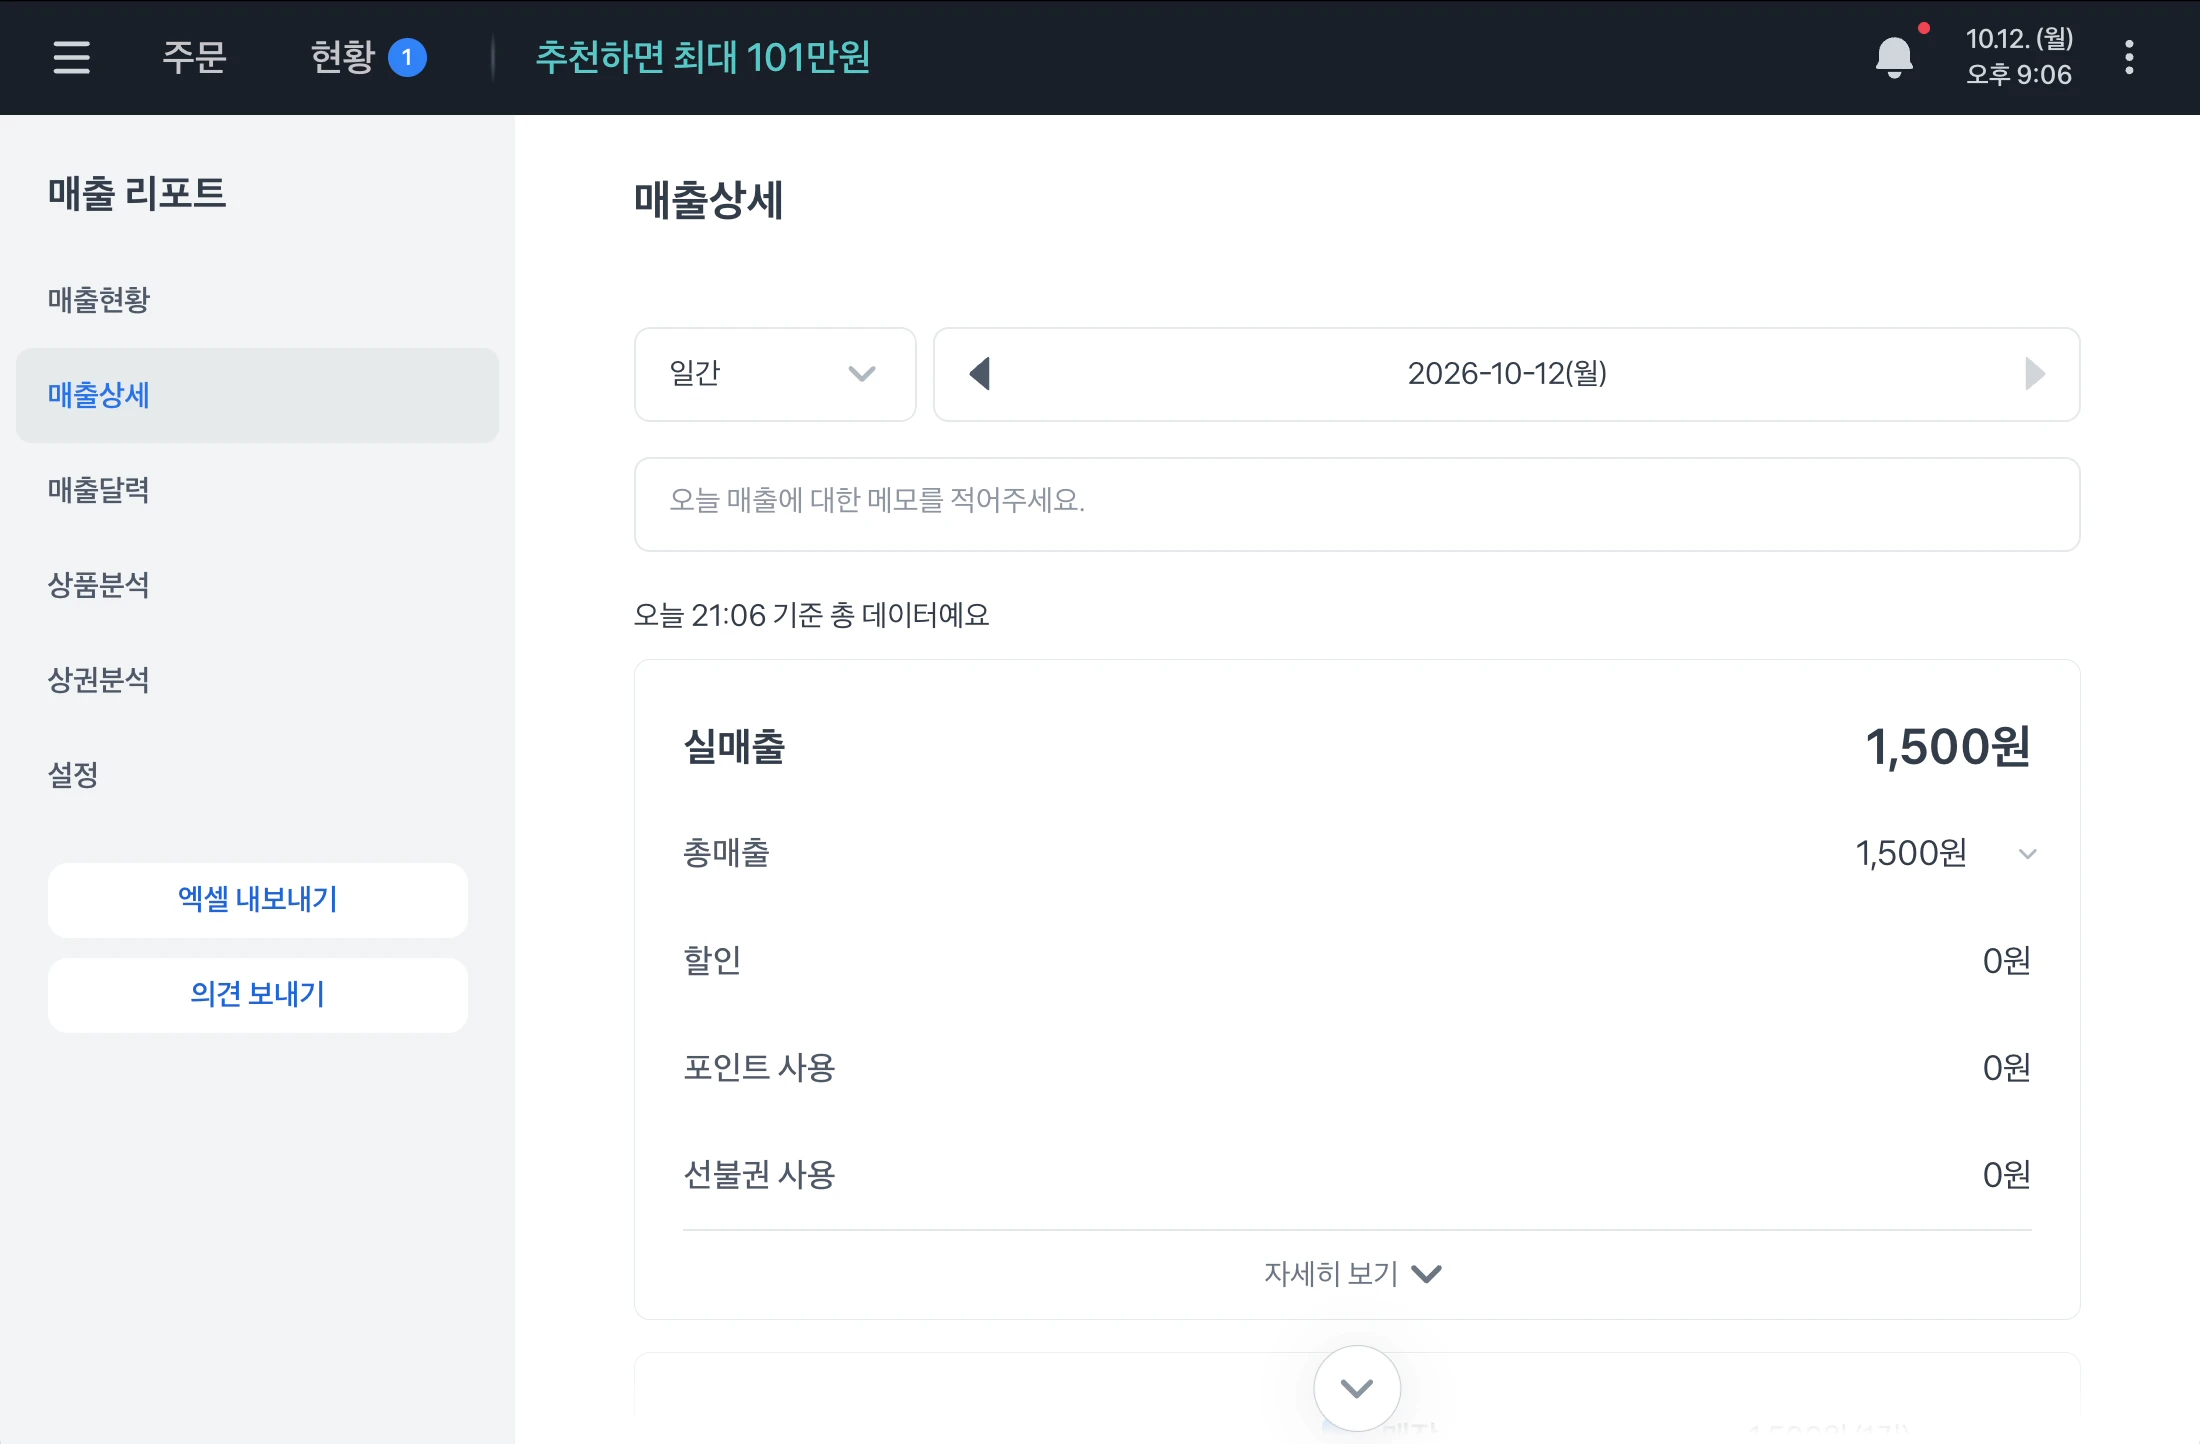
Task: Switch to the 현황 tab
Action: point(368,57)
